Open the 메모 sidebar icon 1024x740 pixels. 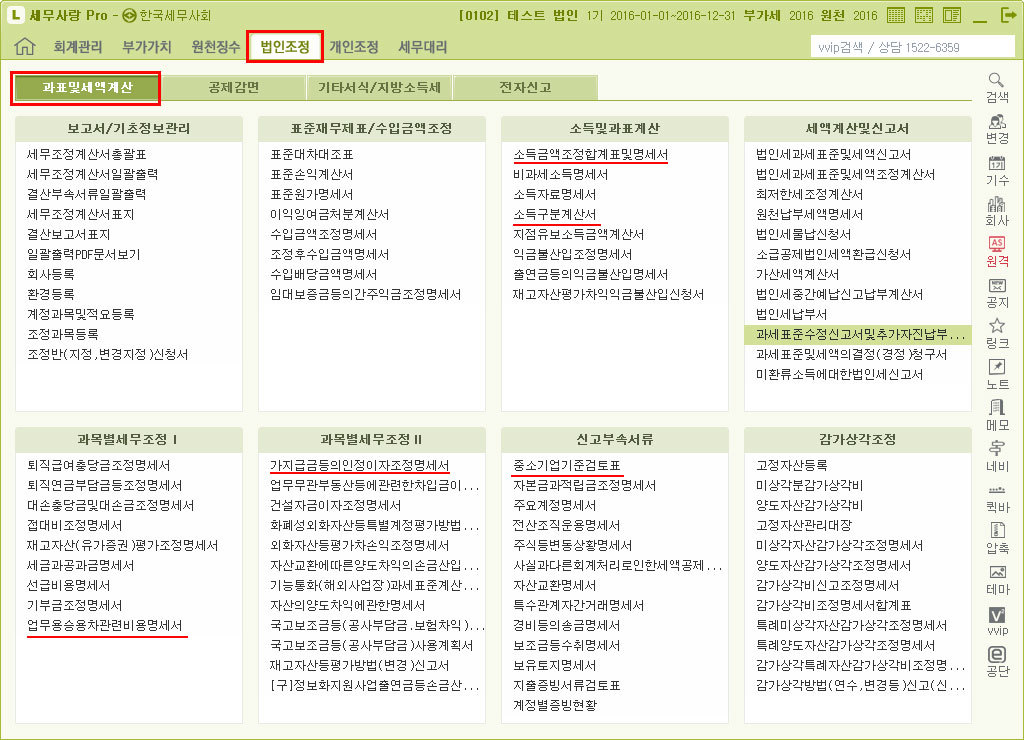[997, 415]
